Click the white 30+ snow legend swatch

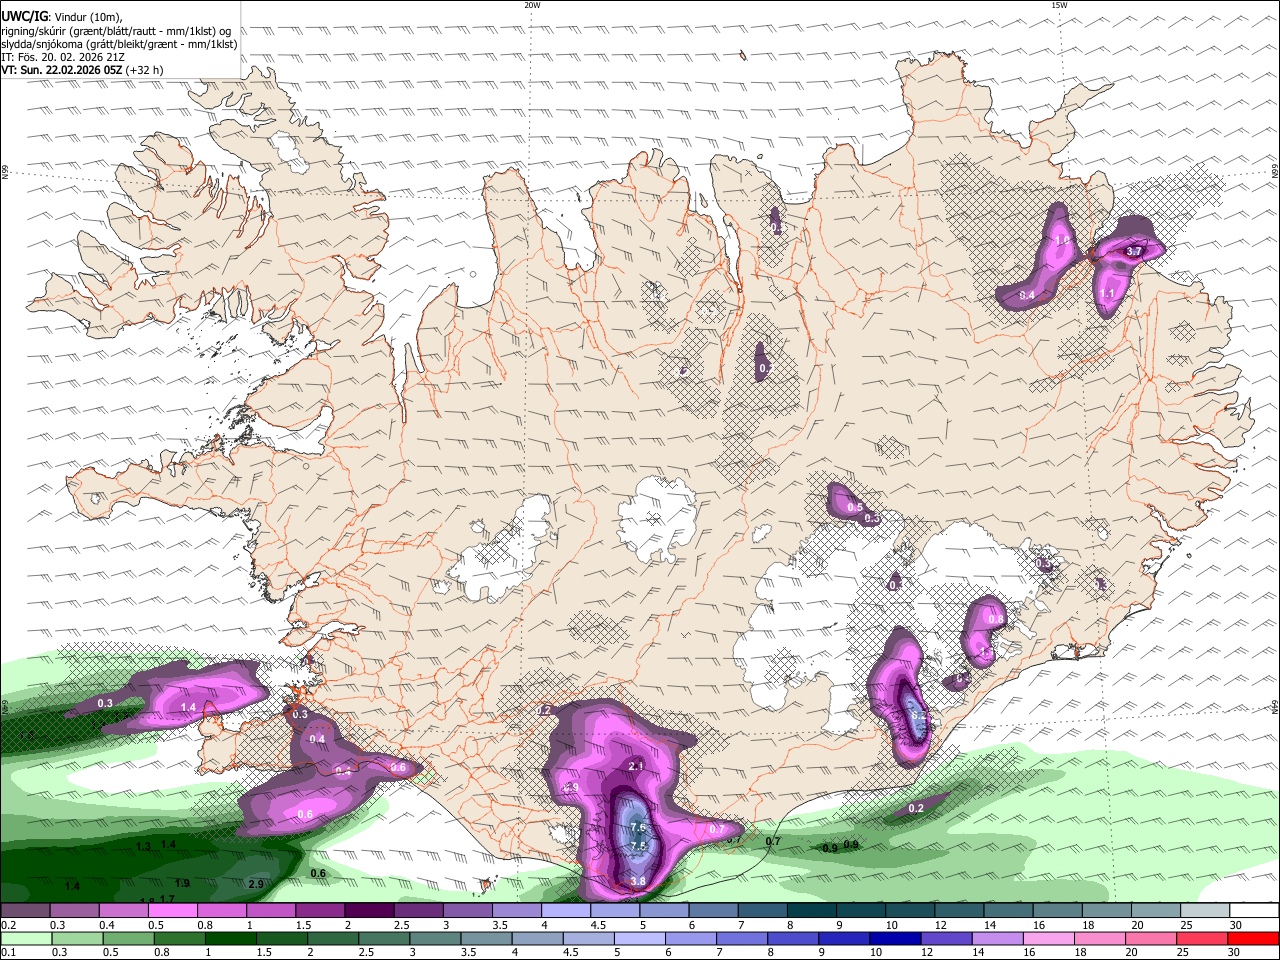(1254, 911)
